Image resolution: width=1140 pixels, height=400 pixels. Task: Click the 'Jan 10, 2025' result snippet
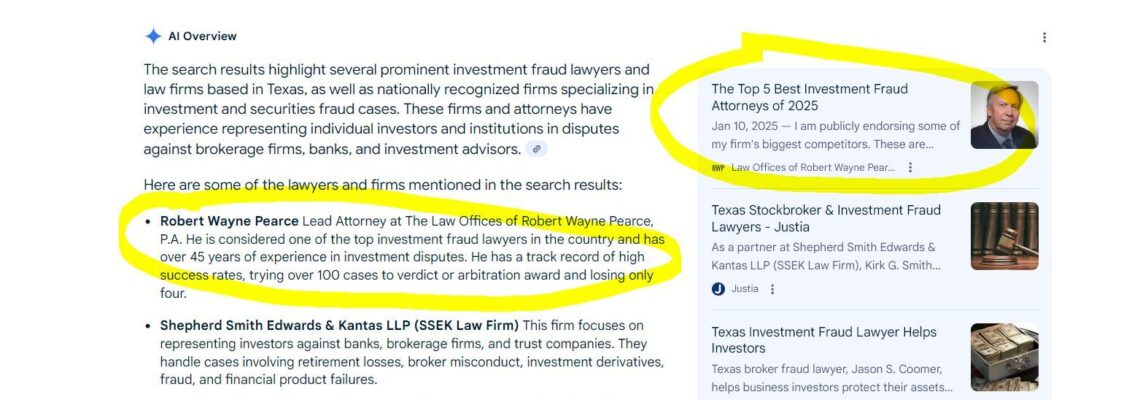[x=835, y=134]
